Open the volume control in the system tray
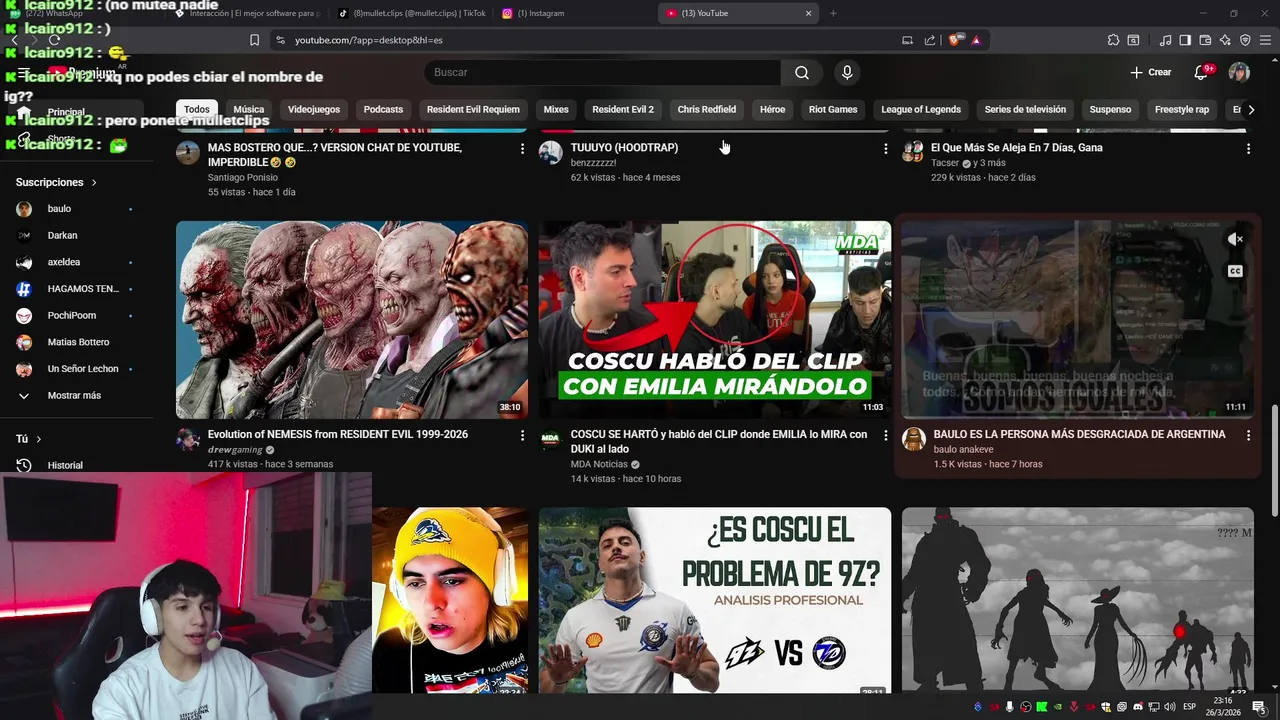Image resolution: width=1280 pixels, height=720 pixels. pos(1171,707)
